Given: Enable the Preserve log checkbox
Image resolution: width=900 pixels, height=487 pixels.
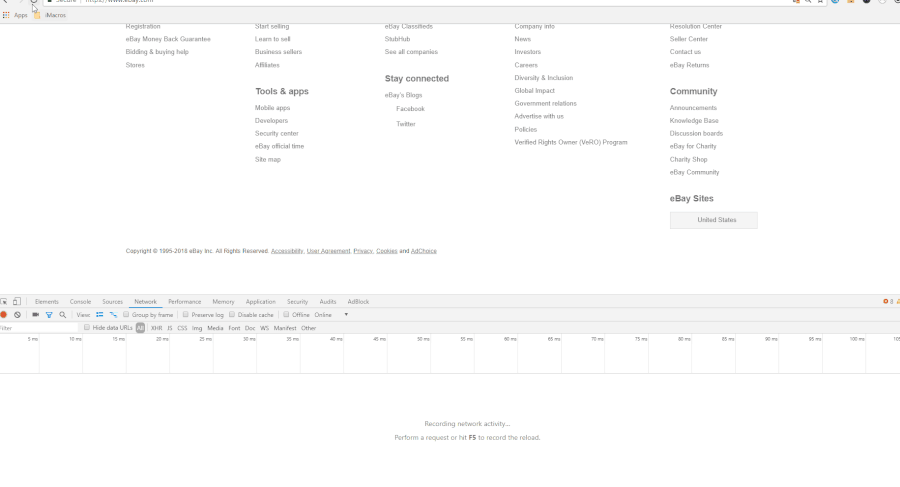Looking at the screenshot, I should pyautogui.click(x=185, y=315).
